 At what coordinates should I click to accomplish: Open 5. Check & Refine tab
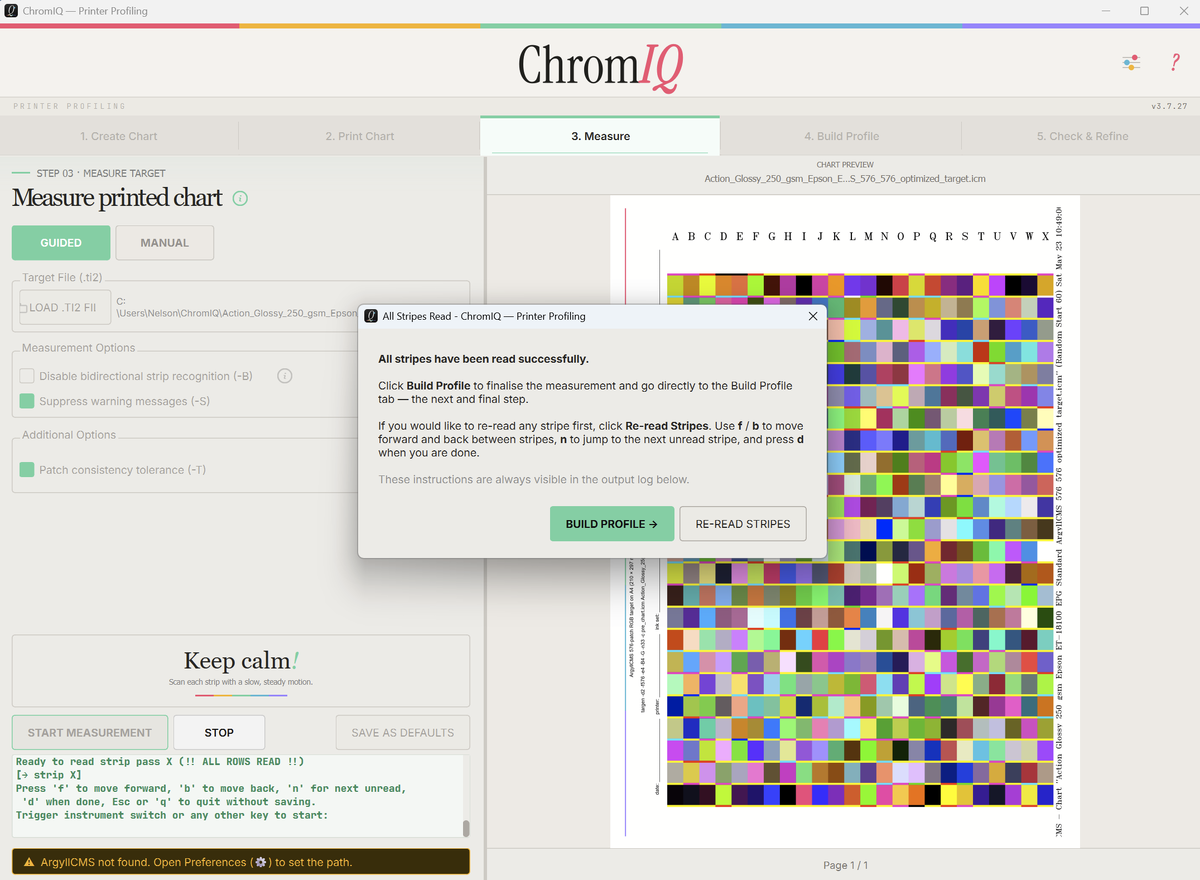[x=1082, y=136]
